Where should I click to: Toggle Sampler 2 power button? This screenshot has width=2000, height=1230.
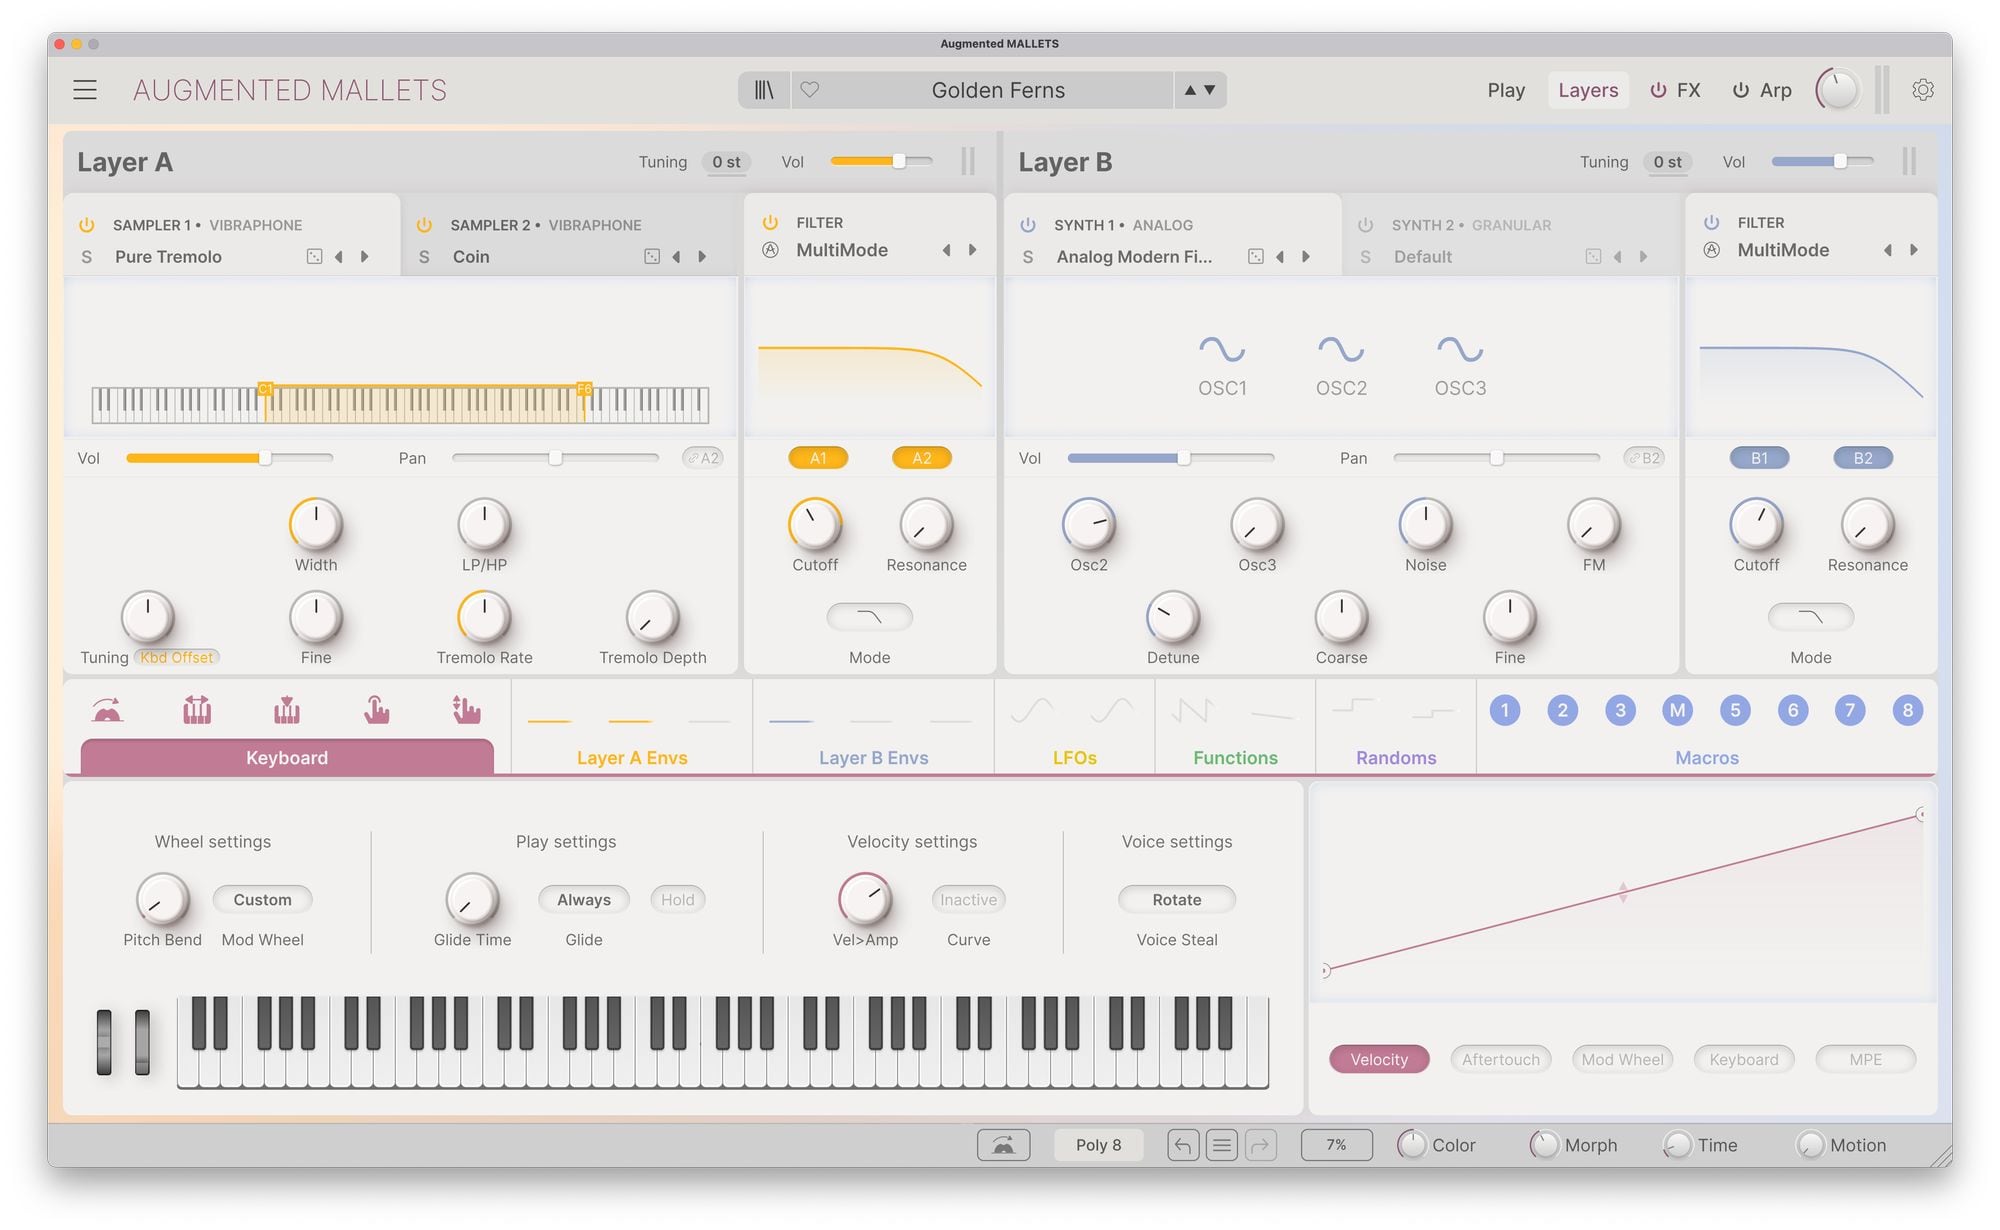[424, 225]
